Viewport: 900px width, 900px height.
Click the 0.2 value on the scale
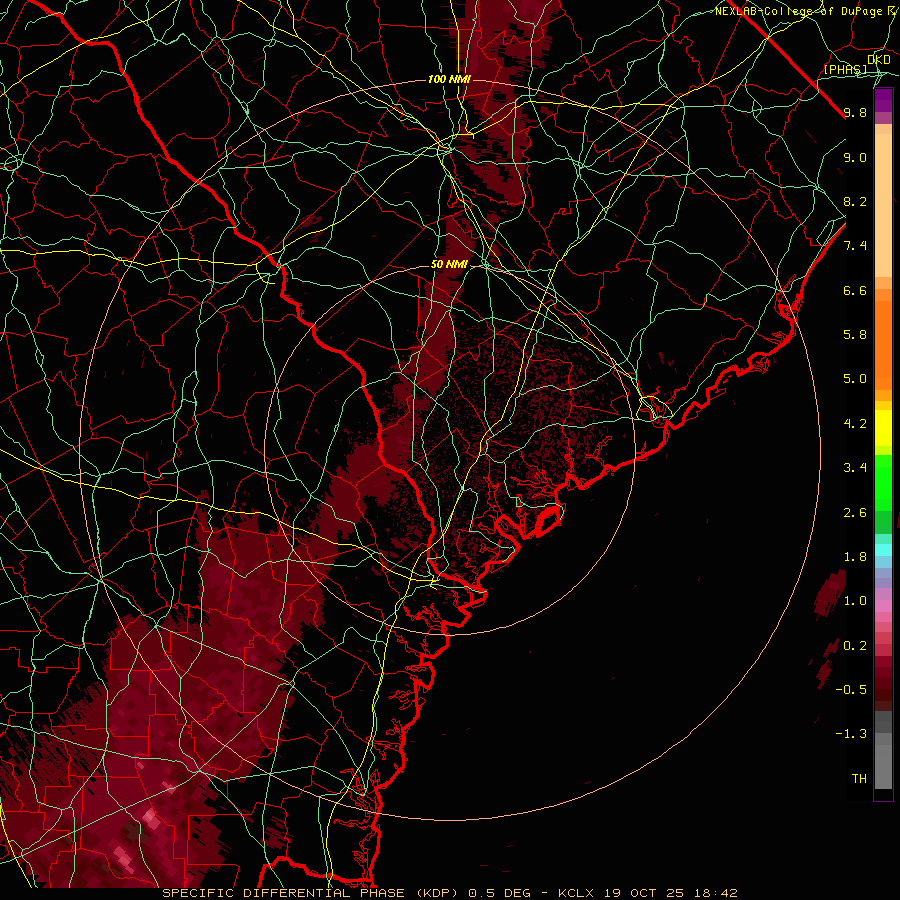[855, 646]
